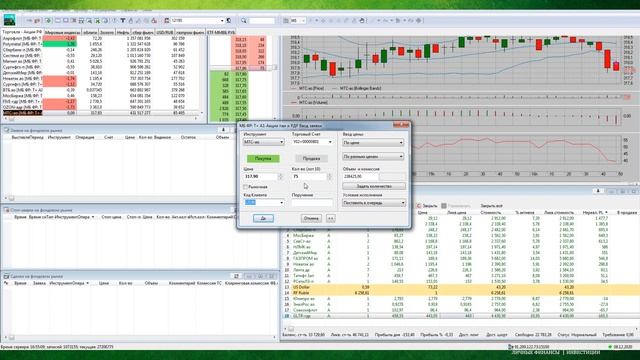Viewport: 640px width, 360px height.
Task: Select the МТС-ао row in quotes table
Action: point(100,113)
